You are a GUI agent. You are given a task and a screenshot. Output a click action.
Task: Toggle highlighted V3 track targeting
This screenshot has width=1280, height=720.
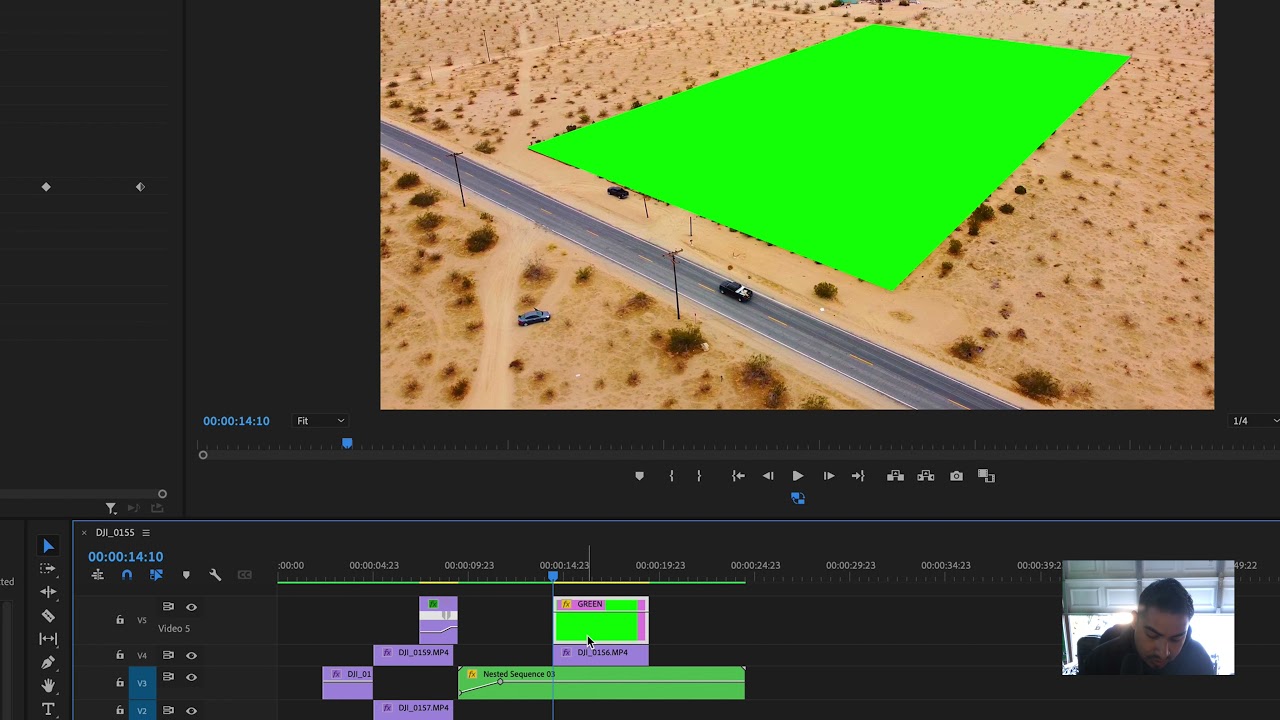click(x=142, y=683)
